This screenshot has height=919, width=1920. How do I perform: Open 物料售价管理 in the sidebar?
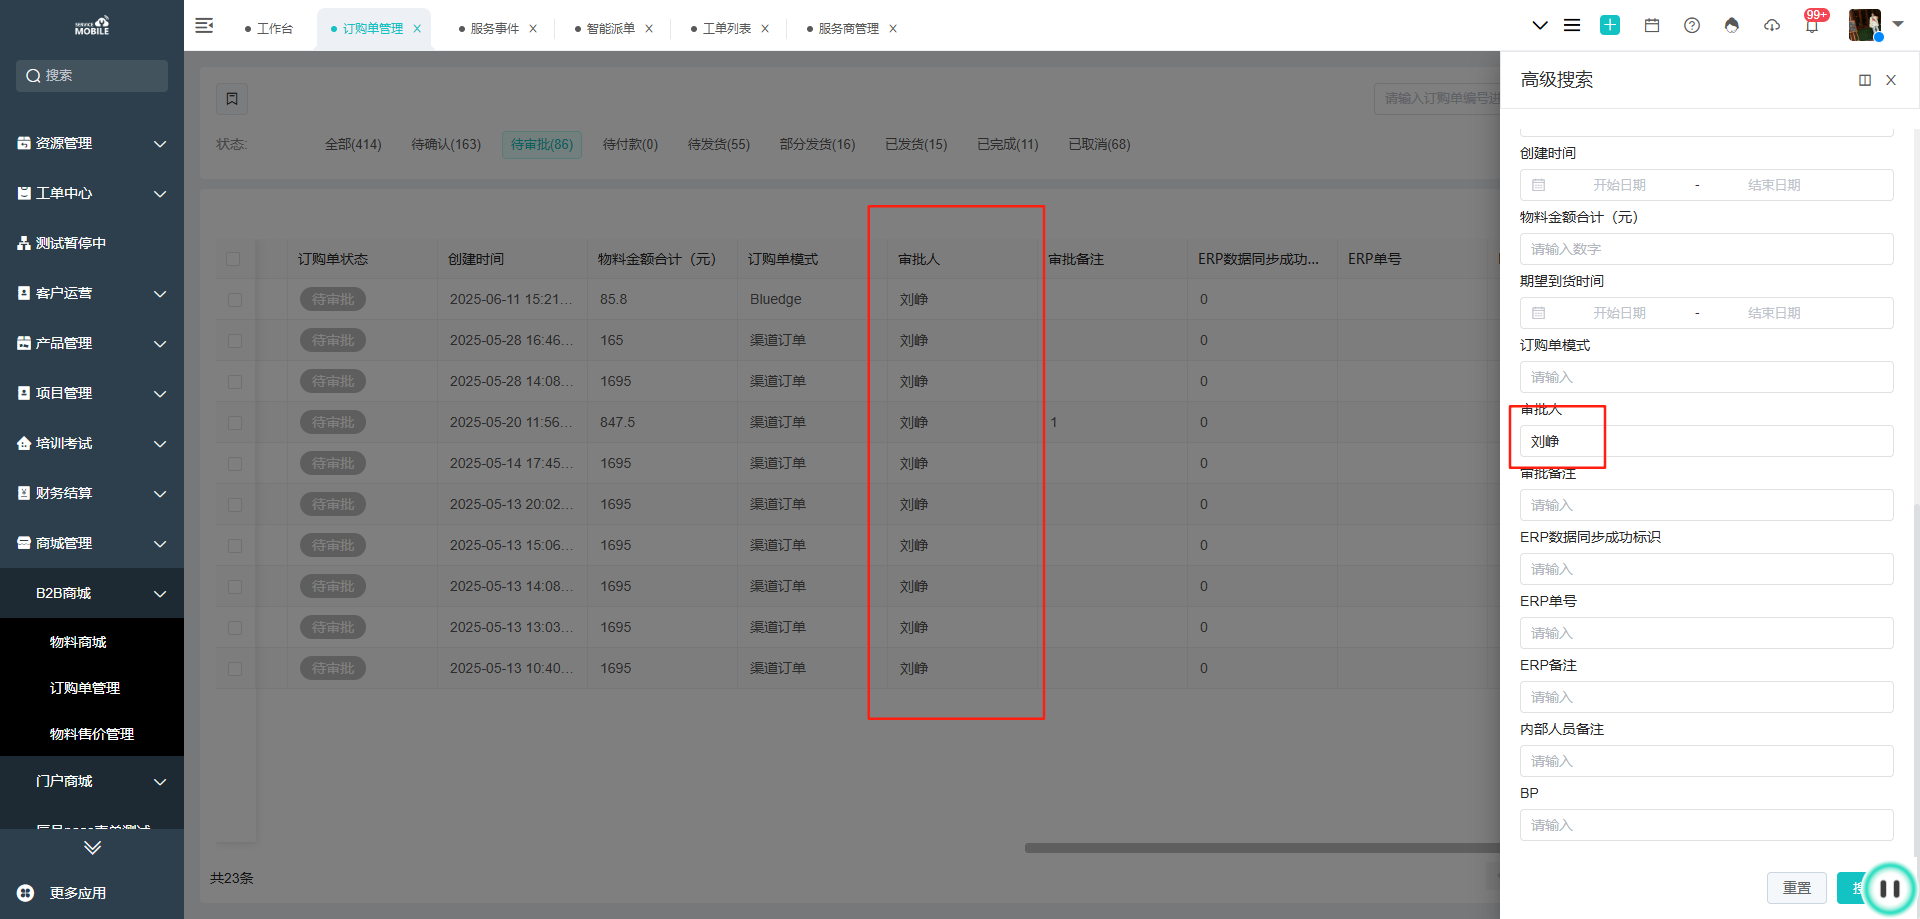click(x=92, y=734)
